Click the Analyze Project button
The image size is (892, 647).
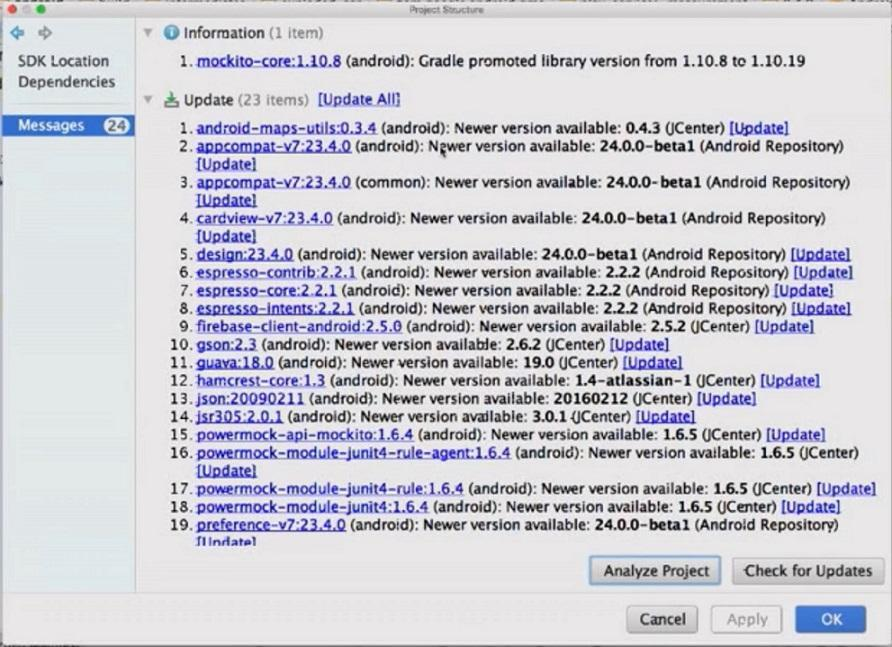click(x=655, y=571)
